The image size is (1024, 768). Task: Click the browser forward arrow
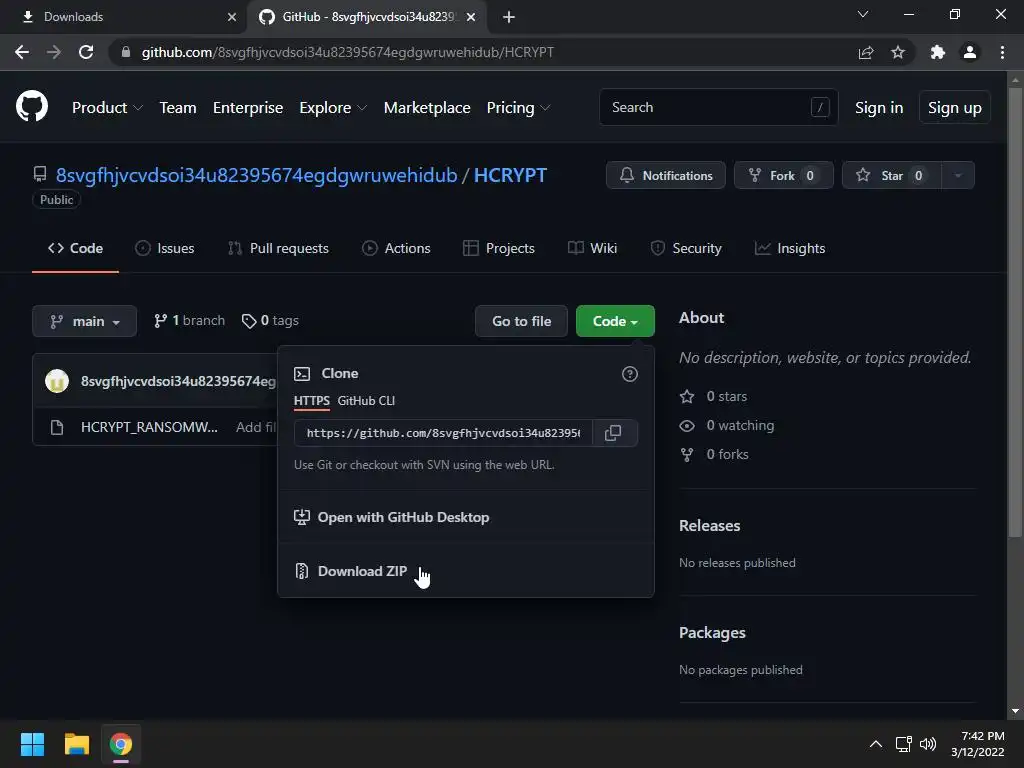tap(54, 52)
